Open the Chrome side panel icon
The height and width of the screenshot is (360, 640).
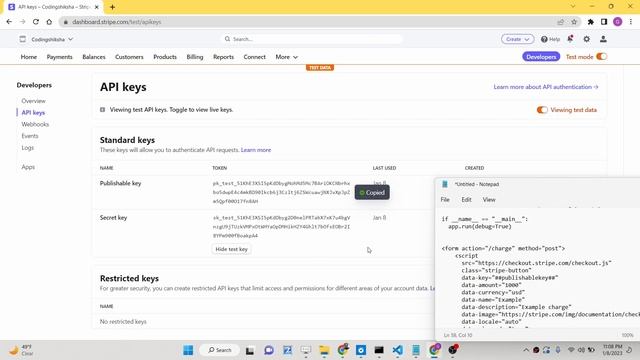[604, 22]
